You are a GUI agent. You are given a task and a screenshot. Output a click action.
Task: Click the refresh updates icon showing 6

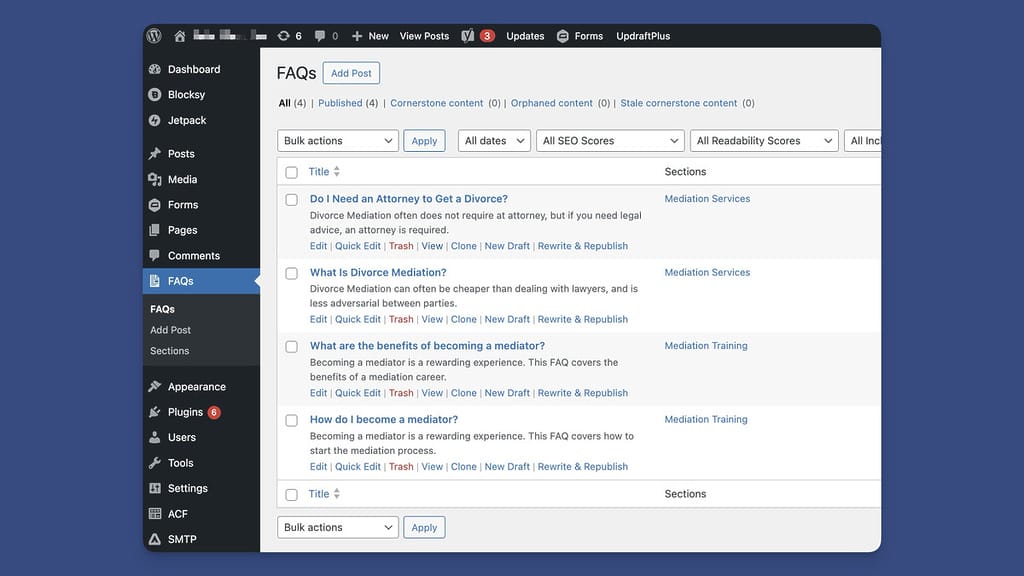[285, 35]
